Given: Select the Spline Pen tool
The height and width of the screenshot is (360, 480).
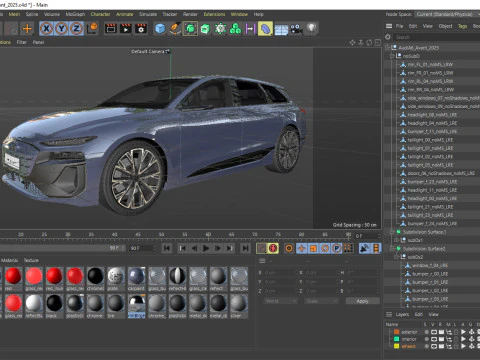Looking at the screenshot, I should [x=175, y=29].
